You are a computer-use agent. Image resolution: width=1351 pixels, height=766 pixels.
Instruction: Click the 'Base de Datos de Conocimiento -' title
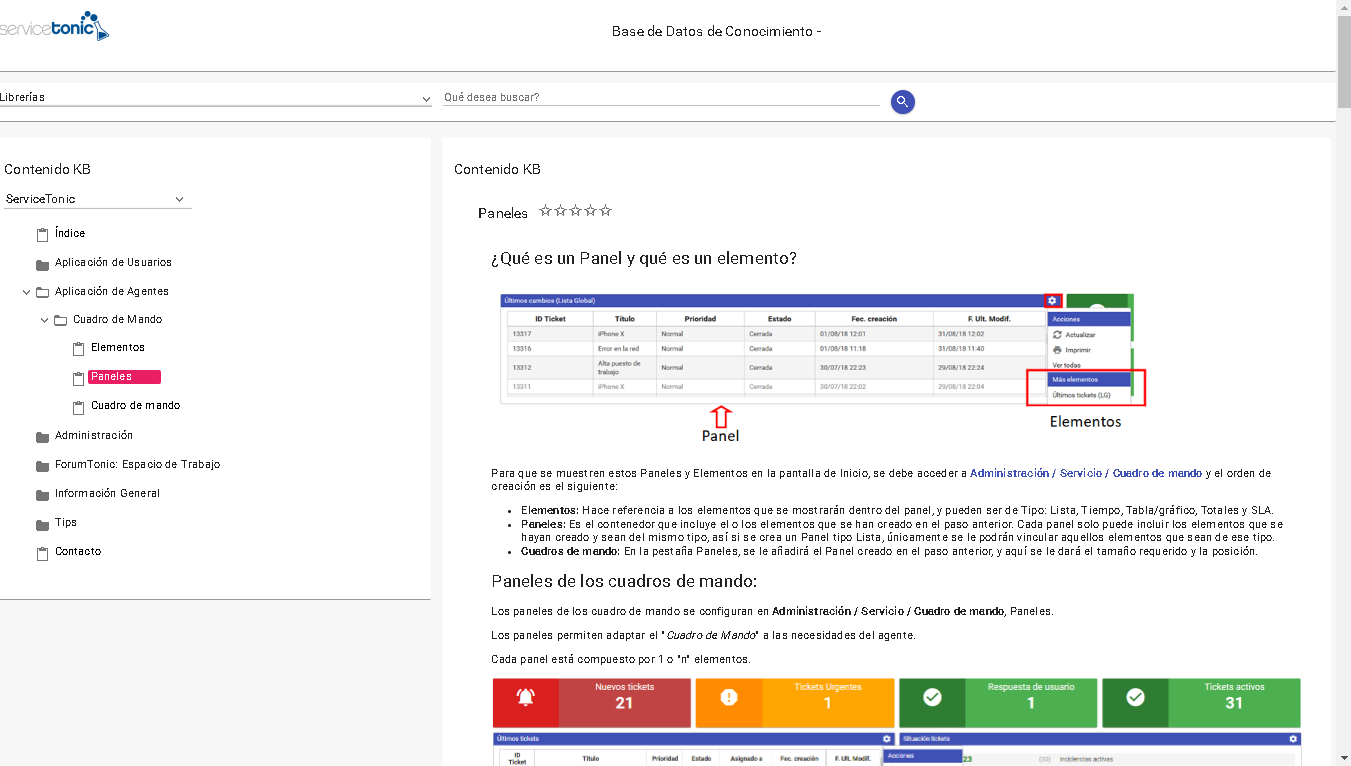pyautogui.click(x=716, y=31)
